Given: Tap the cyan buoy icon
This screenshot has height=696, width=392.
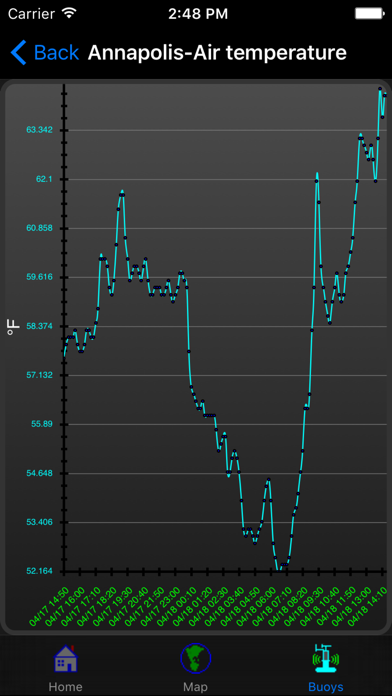Looking at the screenshot, I should [x=325, y=658].
